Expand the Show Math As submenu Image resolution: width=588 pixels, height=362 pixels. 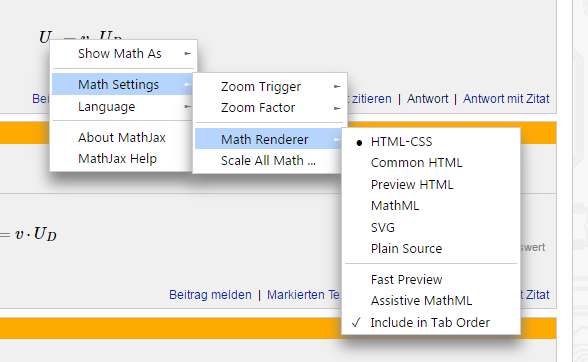pos(123,54)
